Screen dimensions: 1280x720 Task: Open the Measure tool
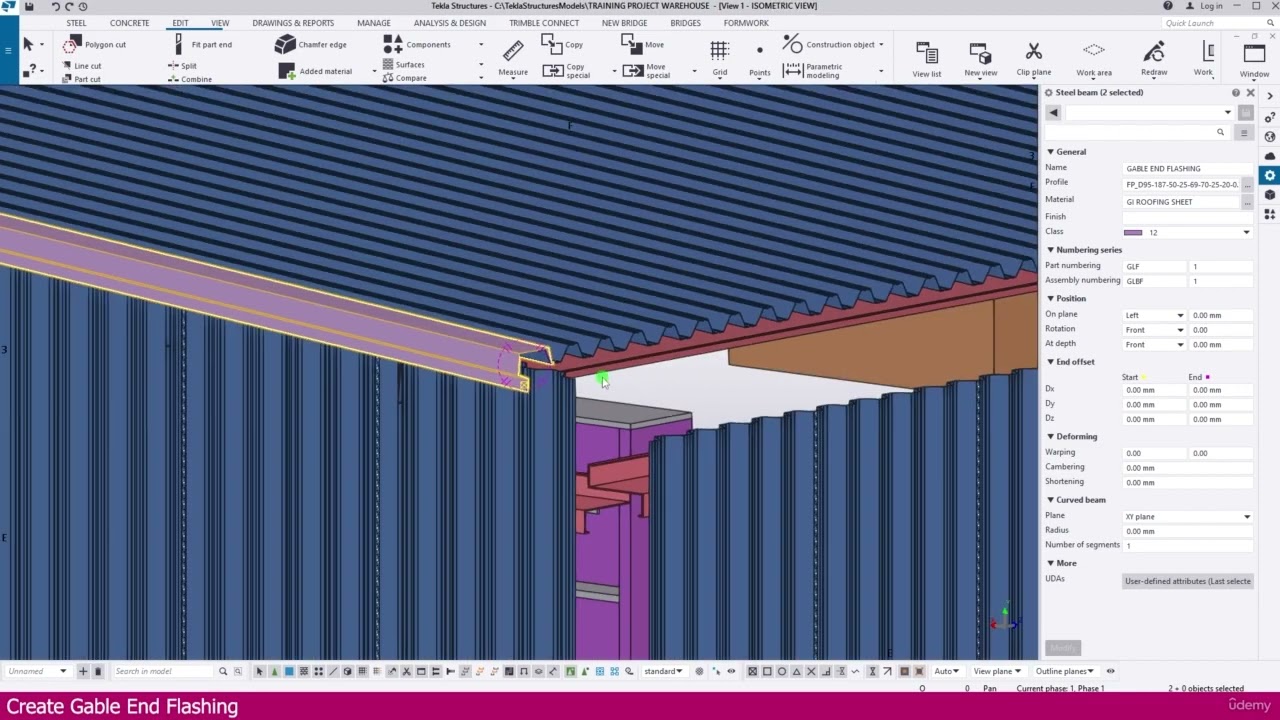[513, 58]
